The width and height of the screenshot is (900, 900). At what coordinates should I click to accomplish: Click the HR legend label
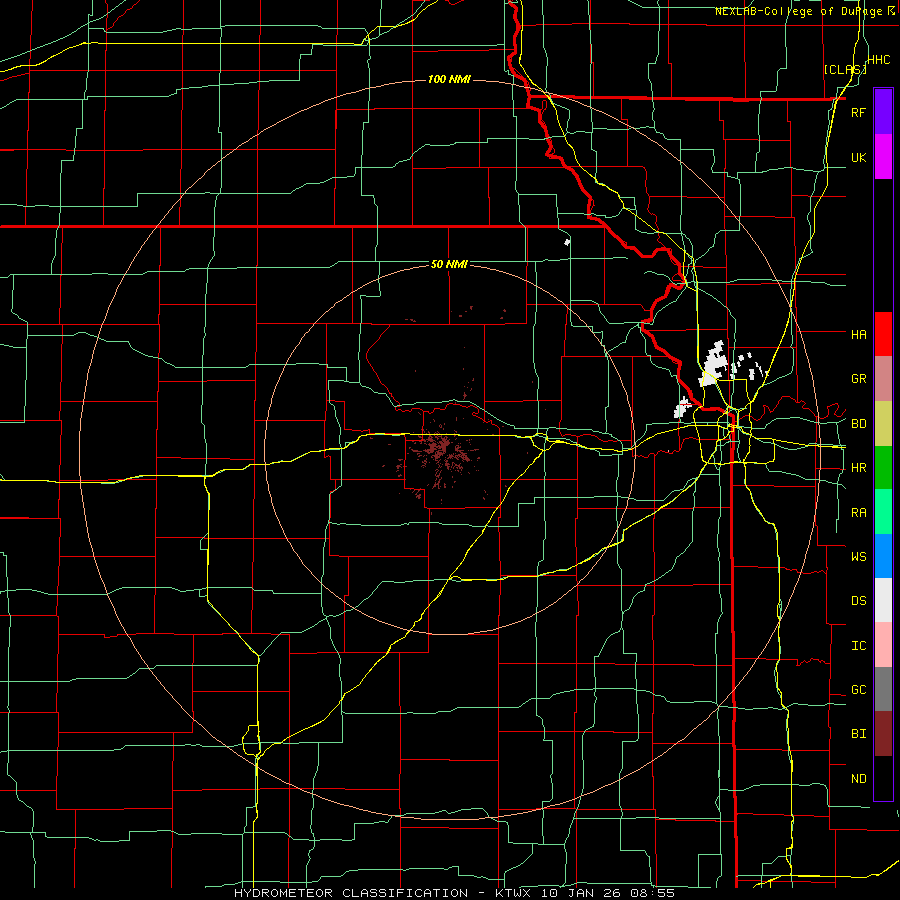[x=858, y=468]
